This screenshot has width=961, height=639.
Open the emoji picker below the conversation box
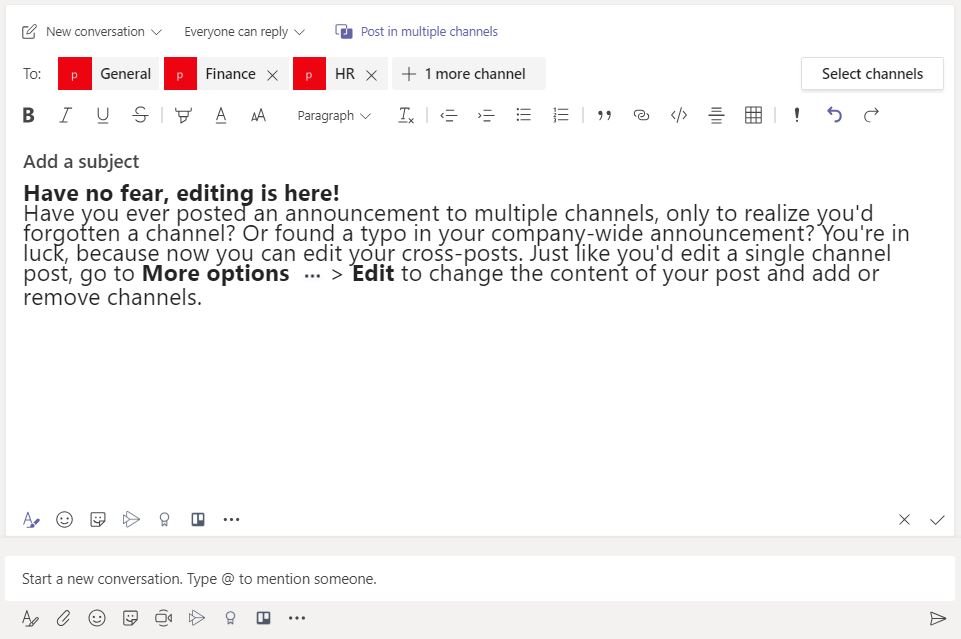tap(97, 617)
